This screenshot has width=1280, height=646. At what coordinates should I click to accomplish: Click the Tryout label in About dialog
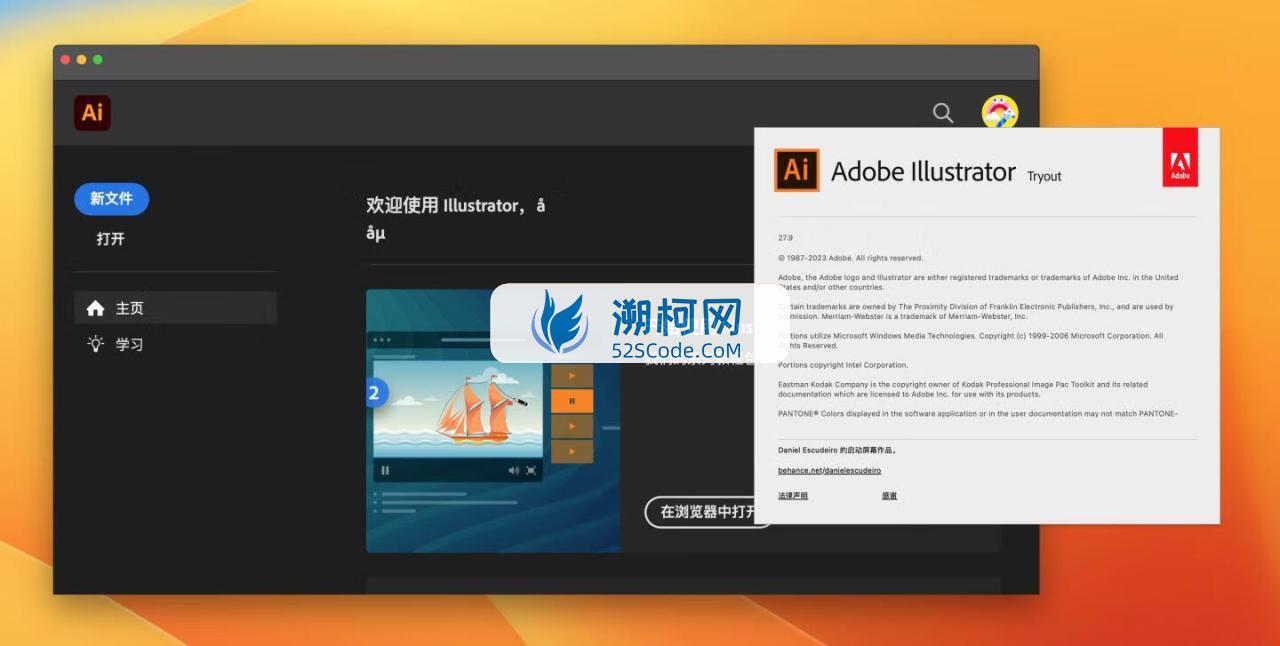tap(1044, 176)
